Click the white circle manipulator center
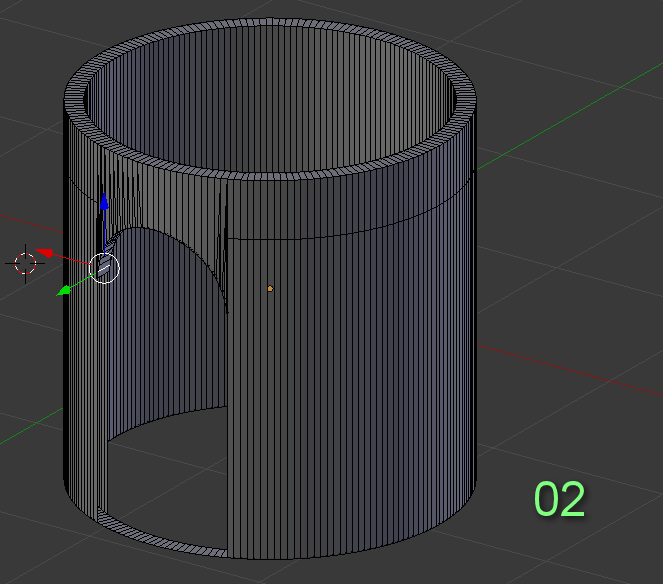This screenshot has height=584, width=663. point(104,268)
